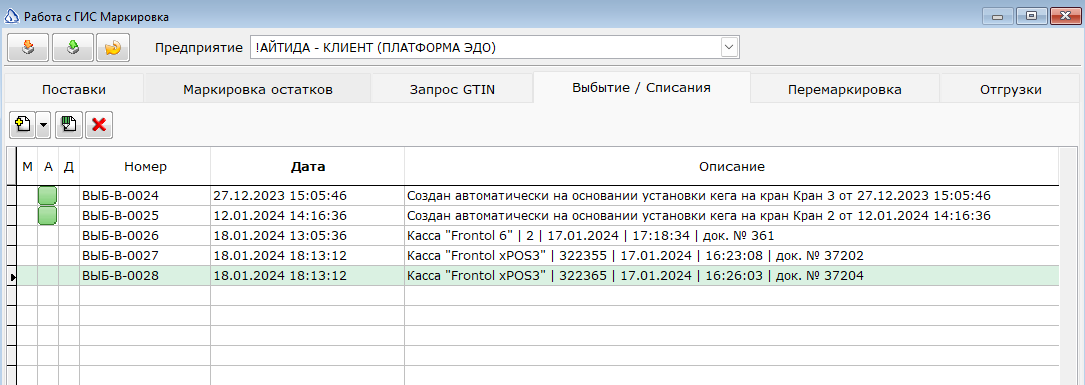Click the М column header
The width and height of the screenshot is (1085, 385).
28,166
